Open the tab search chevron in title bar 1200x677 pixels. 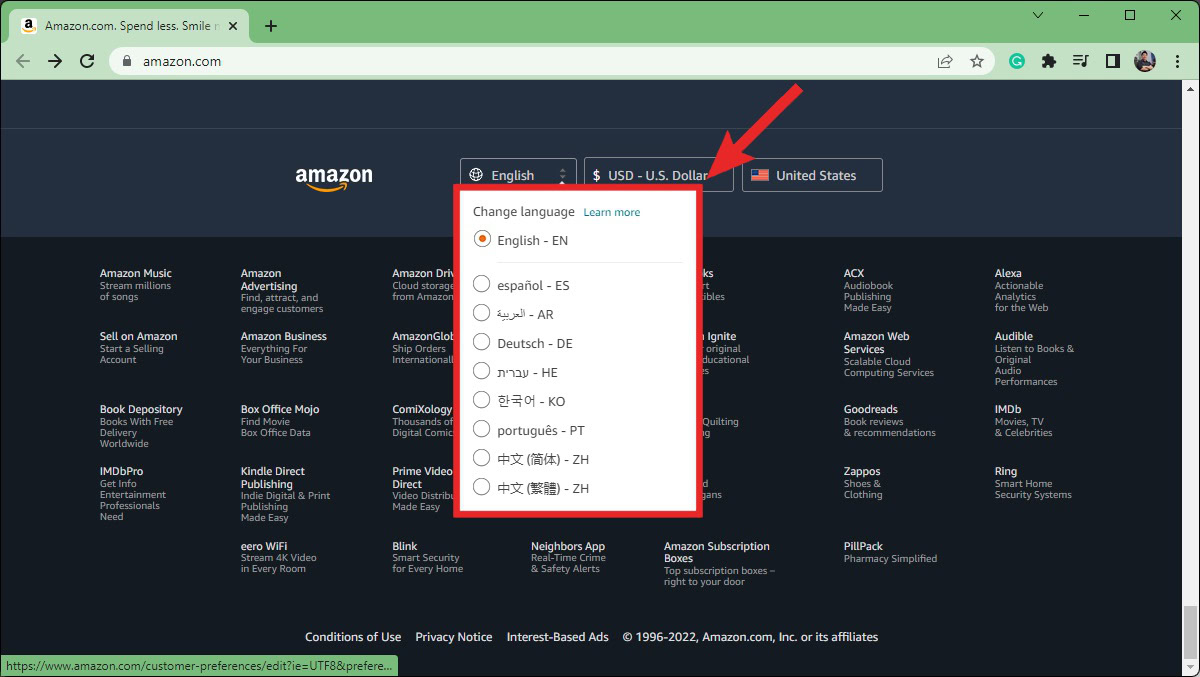tap(1038, 15)
